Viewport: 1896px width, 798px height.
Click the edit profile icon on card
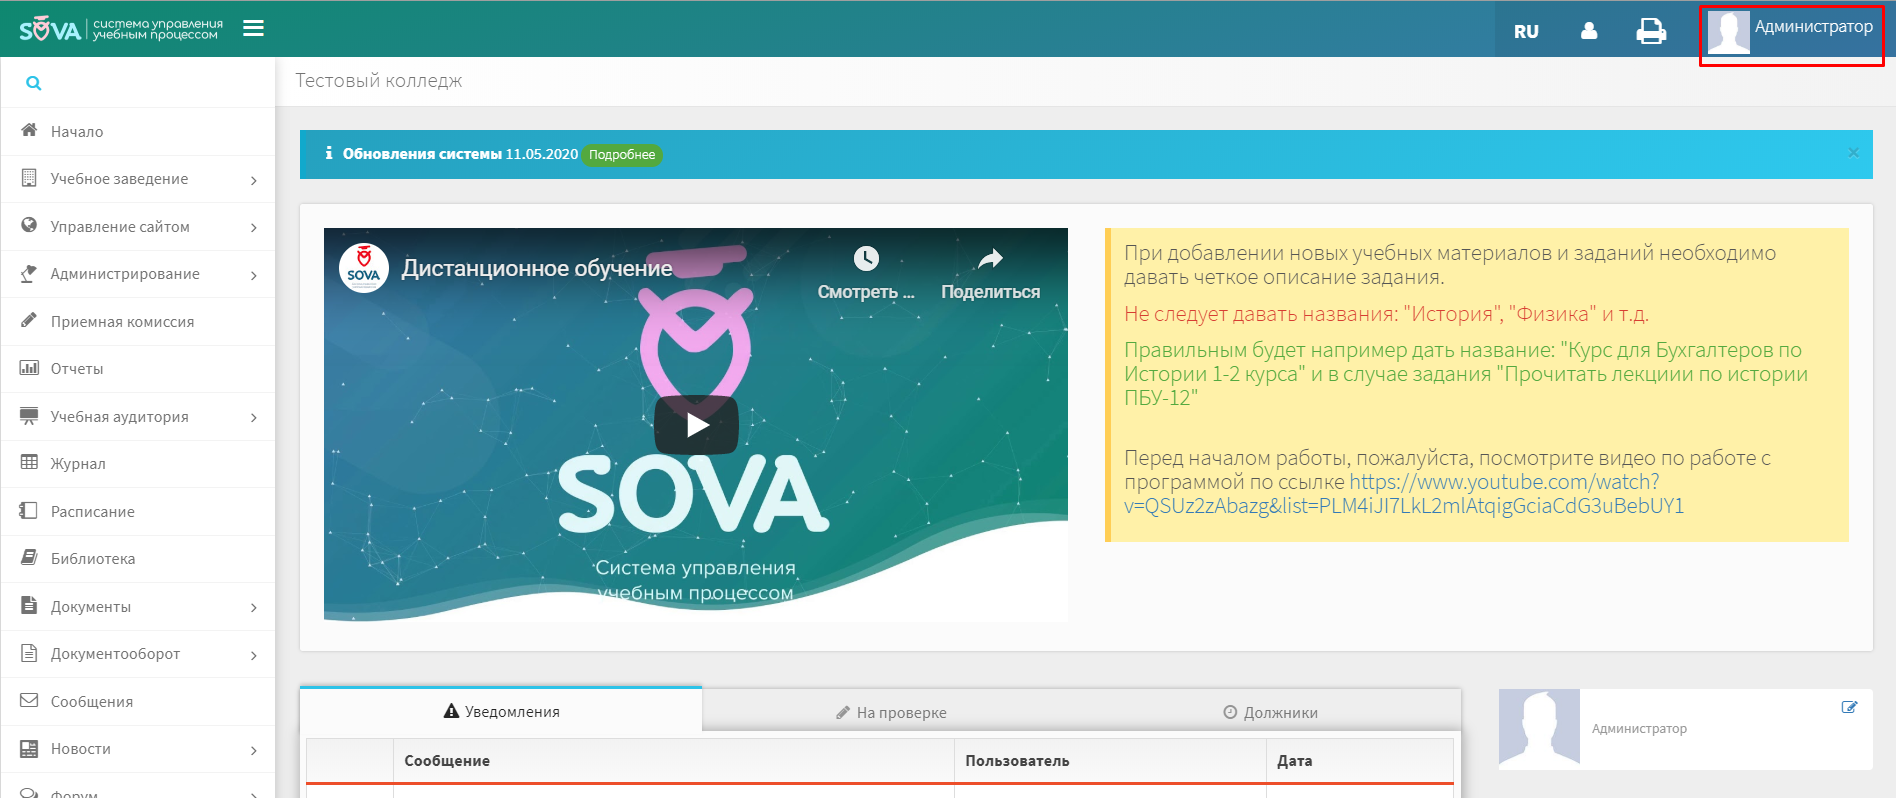coord(1849,707)
